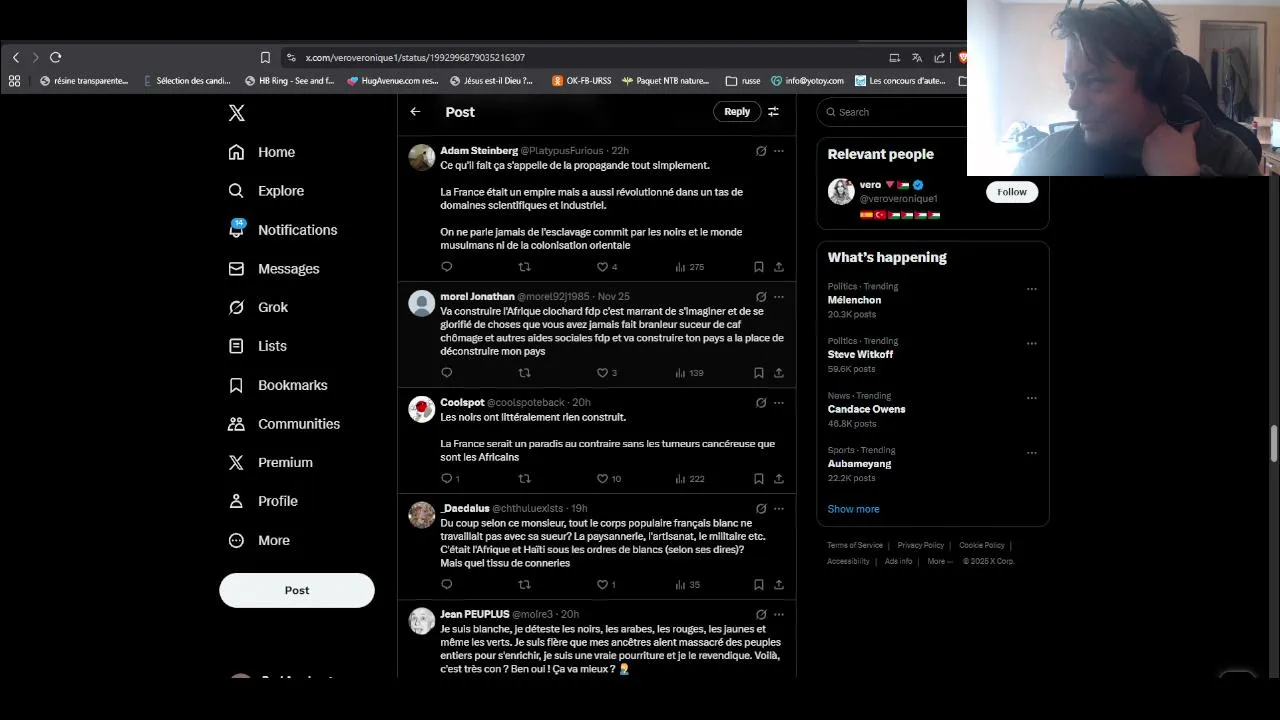Click the back arrow beside Post

click(415, 112)
